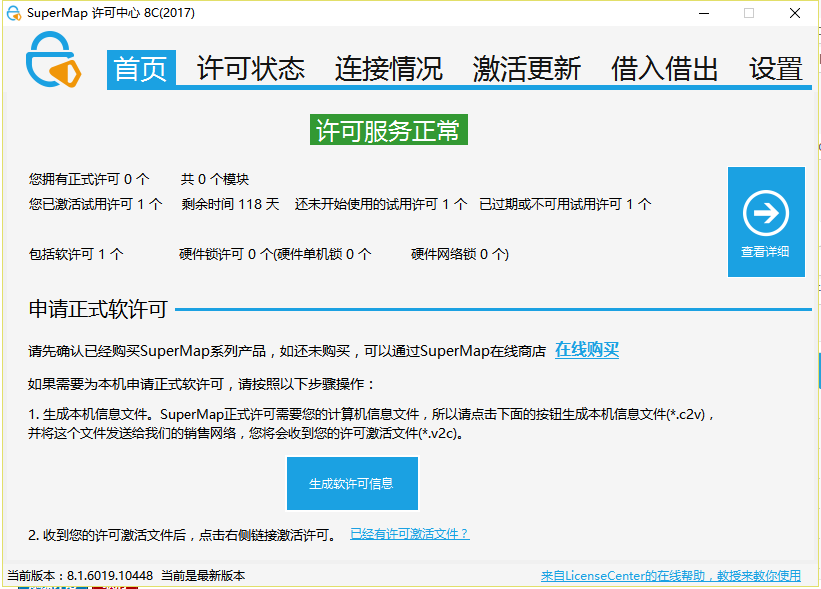The height and width of the screenshot is (589, 821).
Task: Click 还未开始使用的试用许可 1 个
Action: coord(381,204)
